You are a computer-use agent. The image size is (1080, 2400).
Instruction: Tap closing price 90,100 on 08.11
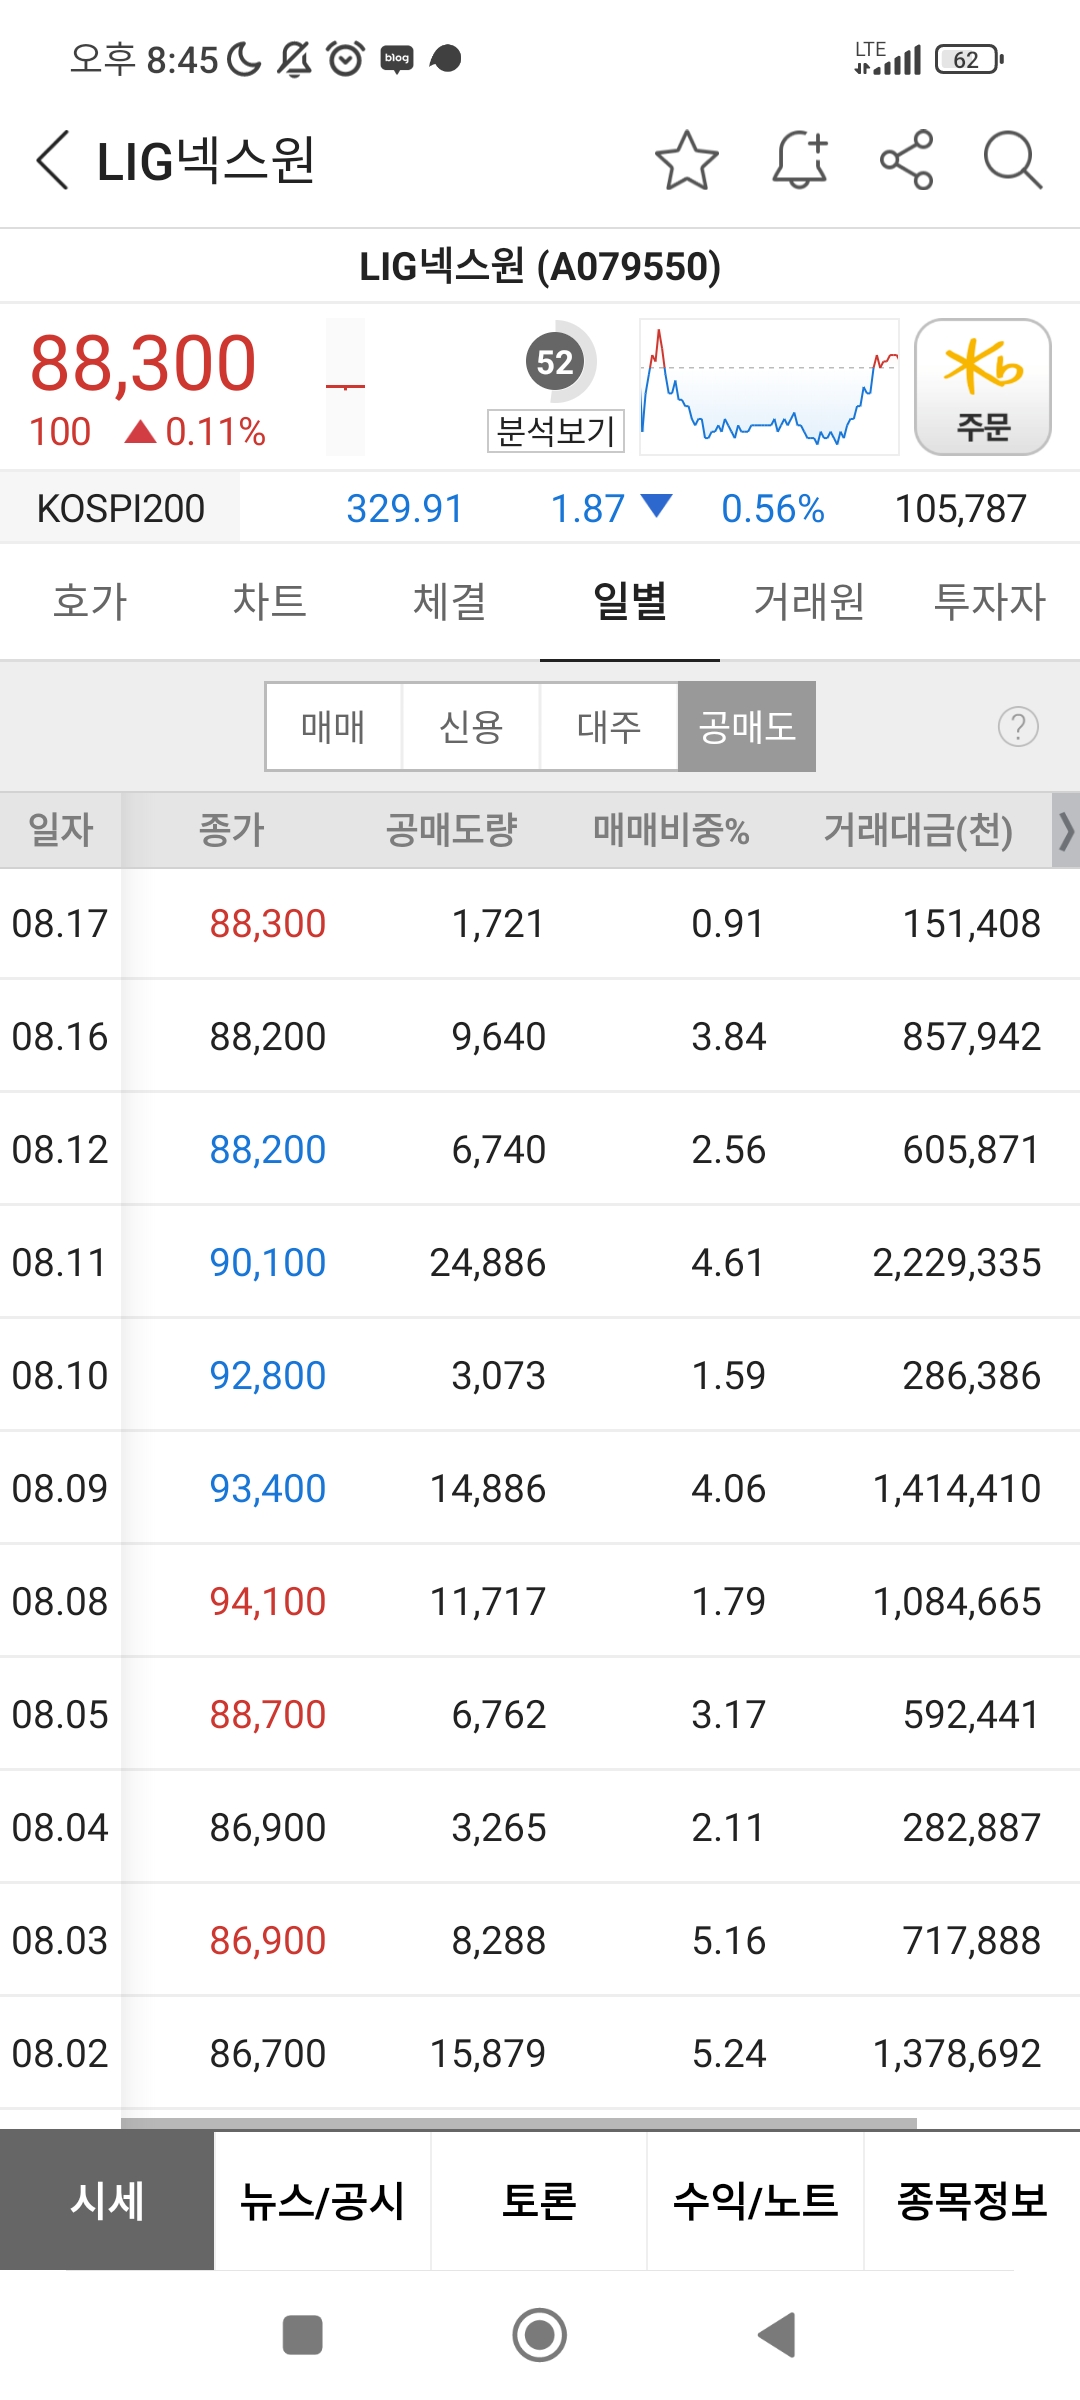tap(268, 1262)
